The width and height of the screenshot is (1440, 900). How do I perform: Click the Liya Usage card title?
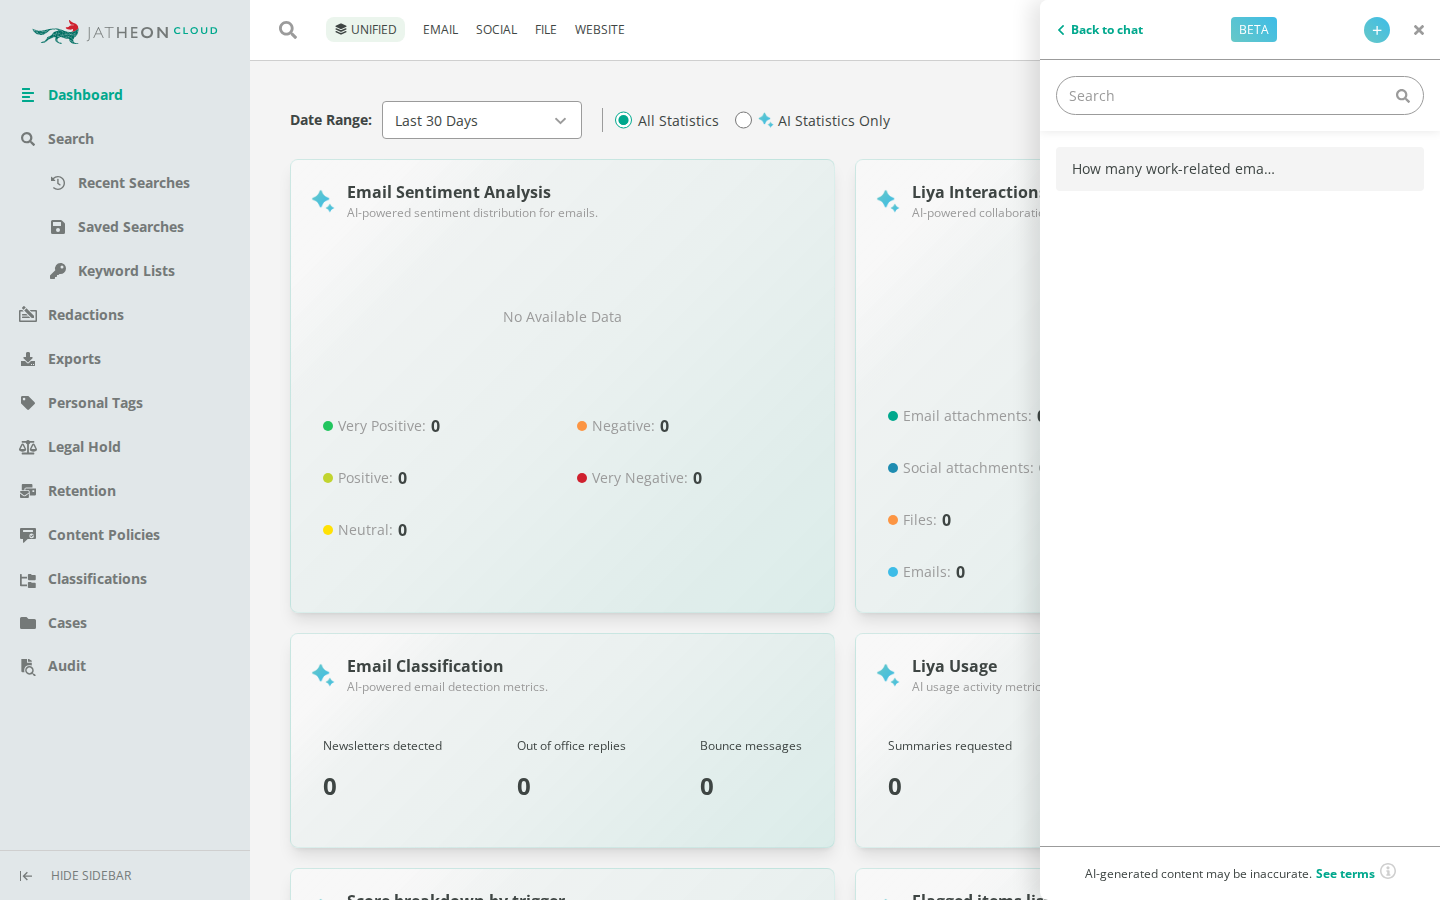click(x=954, y=666)
